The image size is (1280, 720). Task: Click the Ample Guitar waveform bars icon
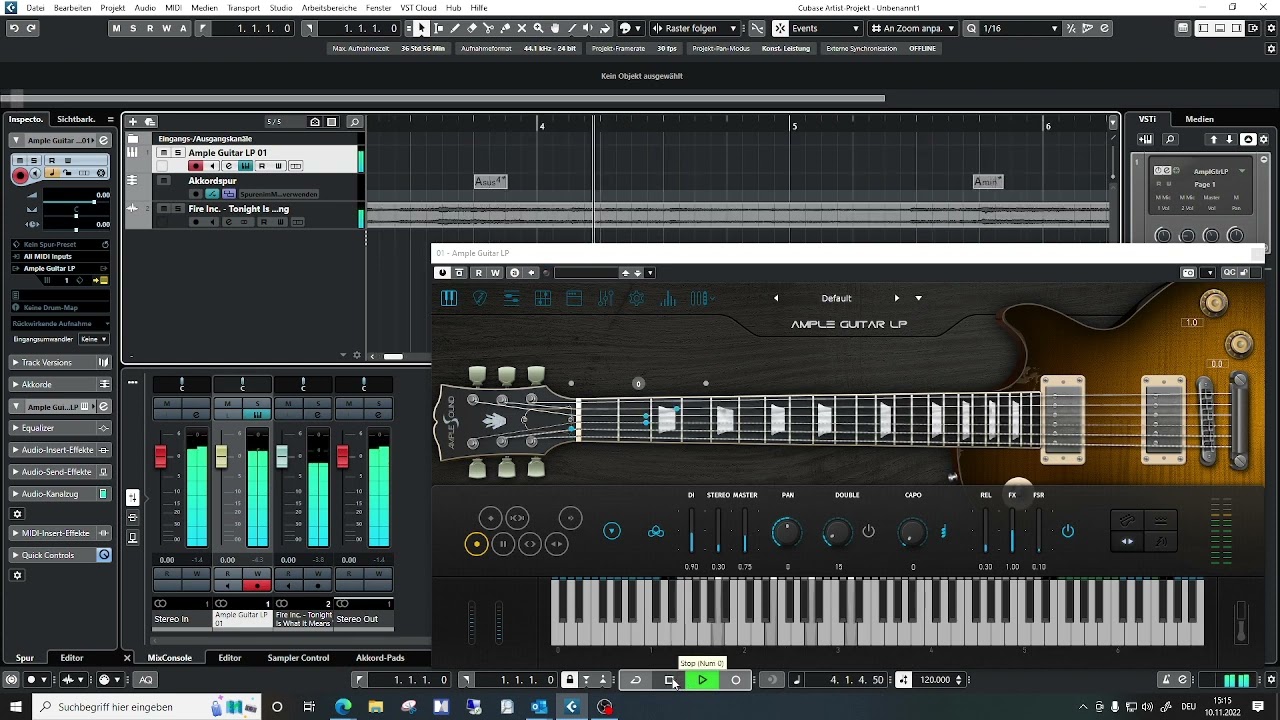point(669,298)
